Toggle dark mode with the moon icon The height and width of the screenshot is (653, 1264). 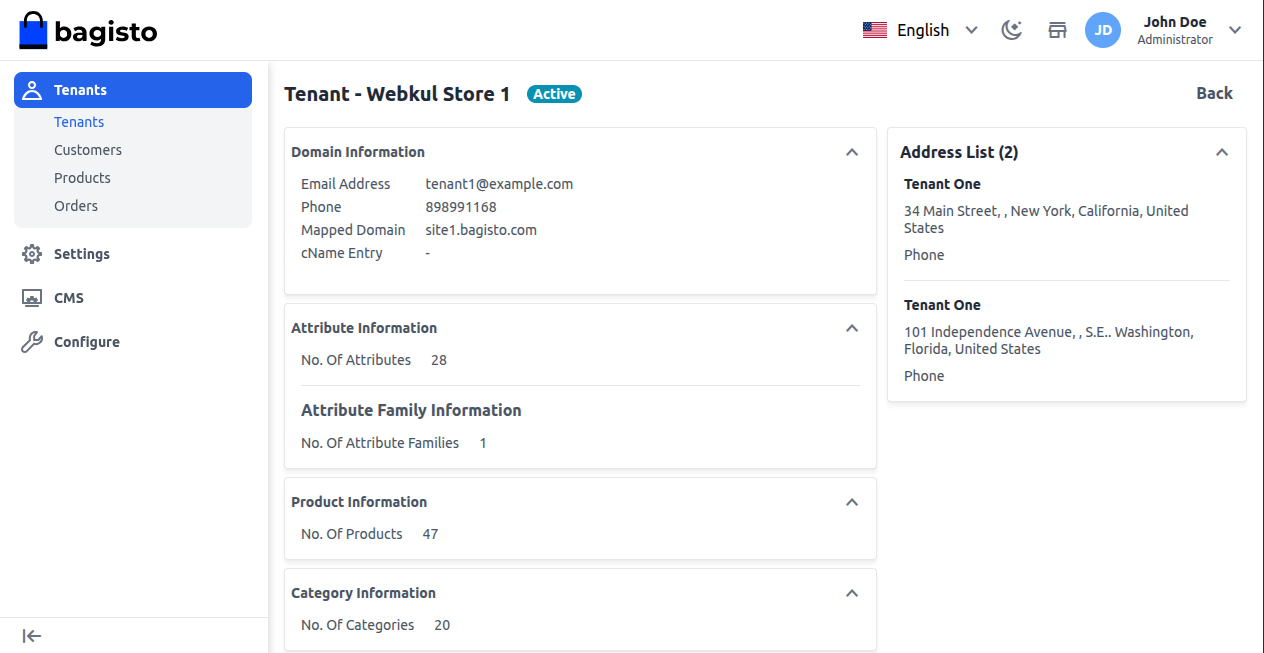click(x=1011, y=30)
